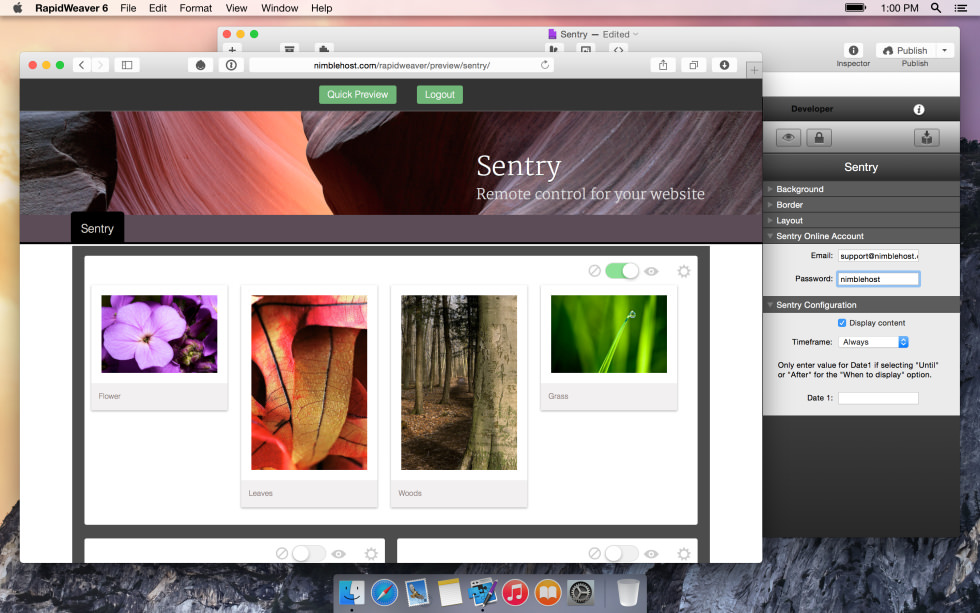Open the Help menu
Viewport: 980px width, 613px height.
pos(321,8)
